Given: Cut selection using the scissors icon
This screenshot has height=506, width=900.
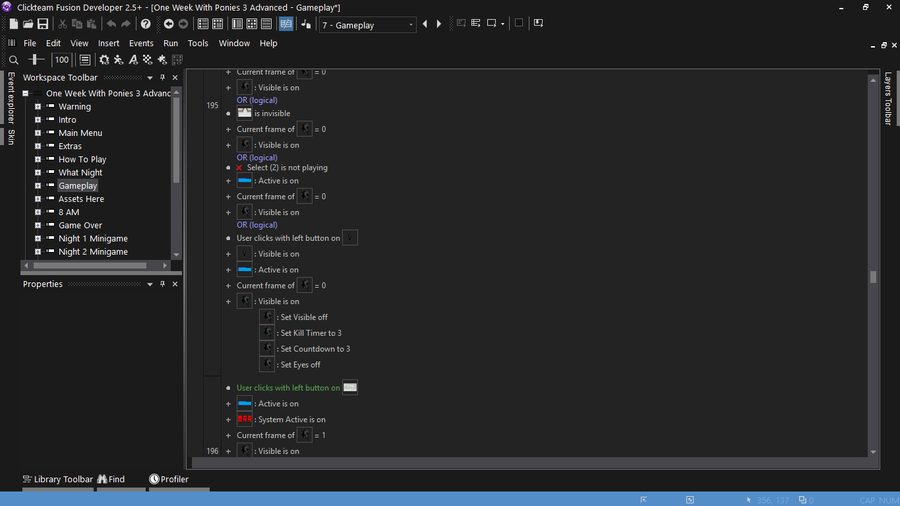Looking at the screenshot, I should [x=63, y=24].
